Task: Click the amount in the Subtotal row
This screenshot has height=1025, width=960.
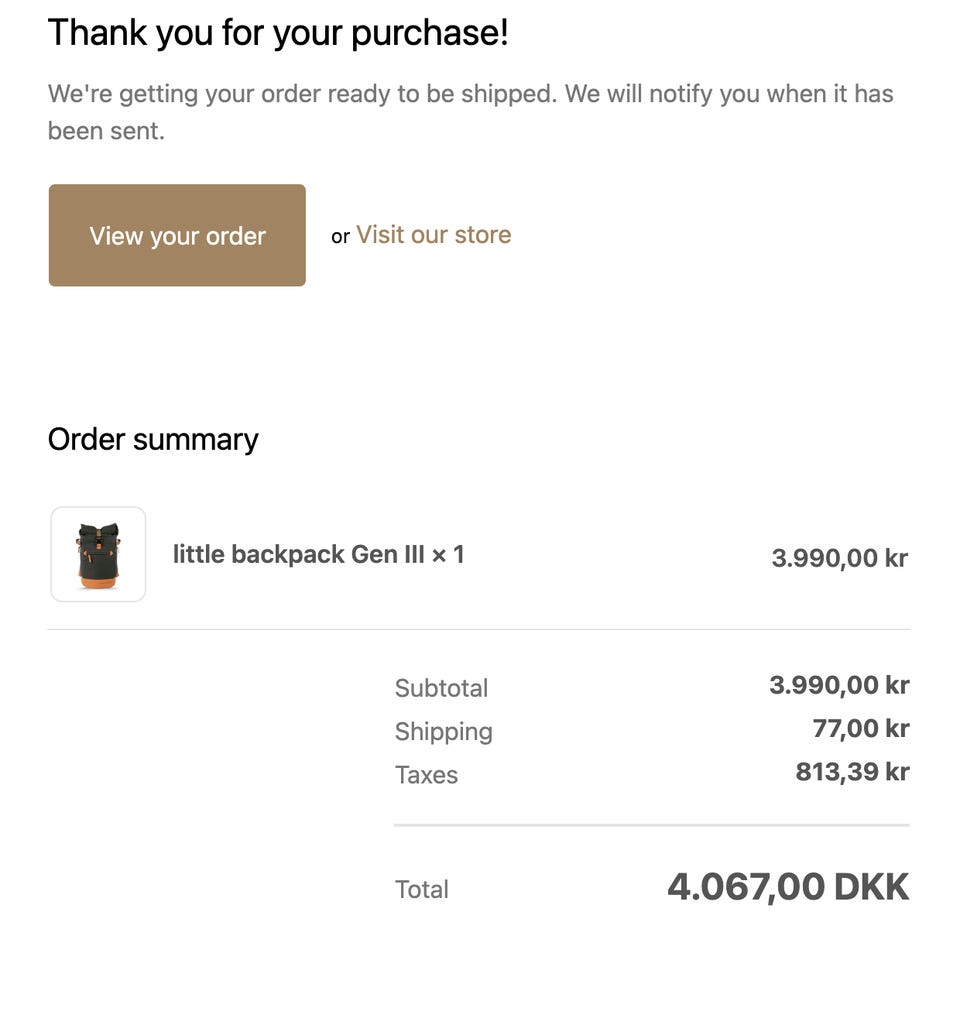Action: coord(839,686)
